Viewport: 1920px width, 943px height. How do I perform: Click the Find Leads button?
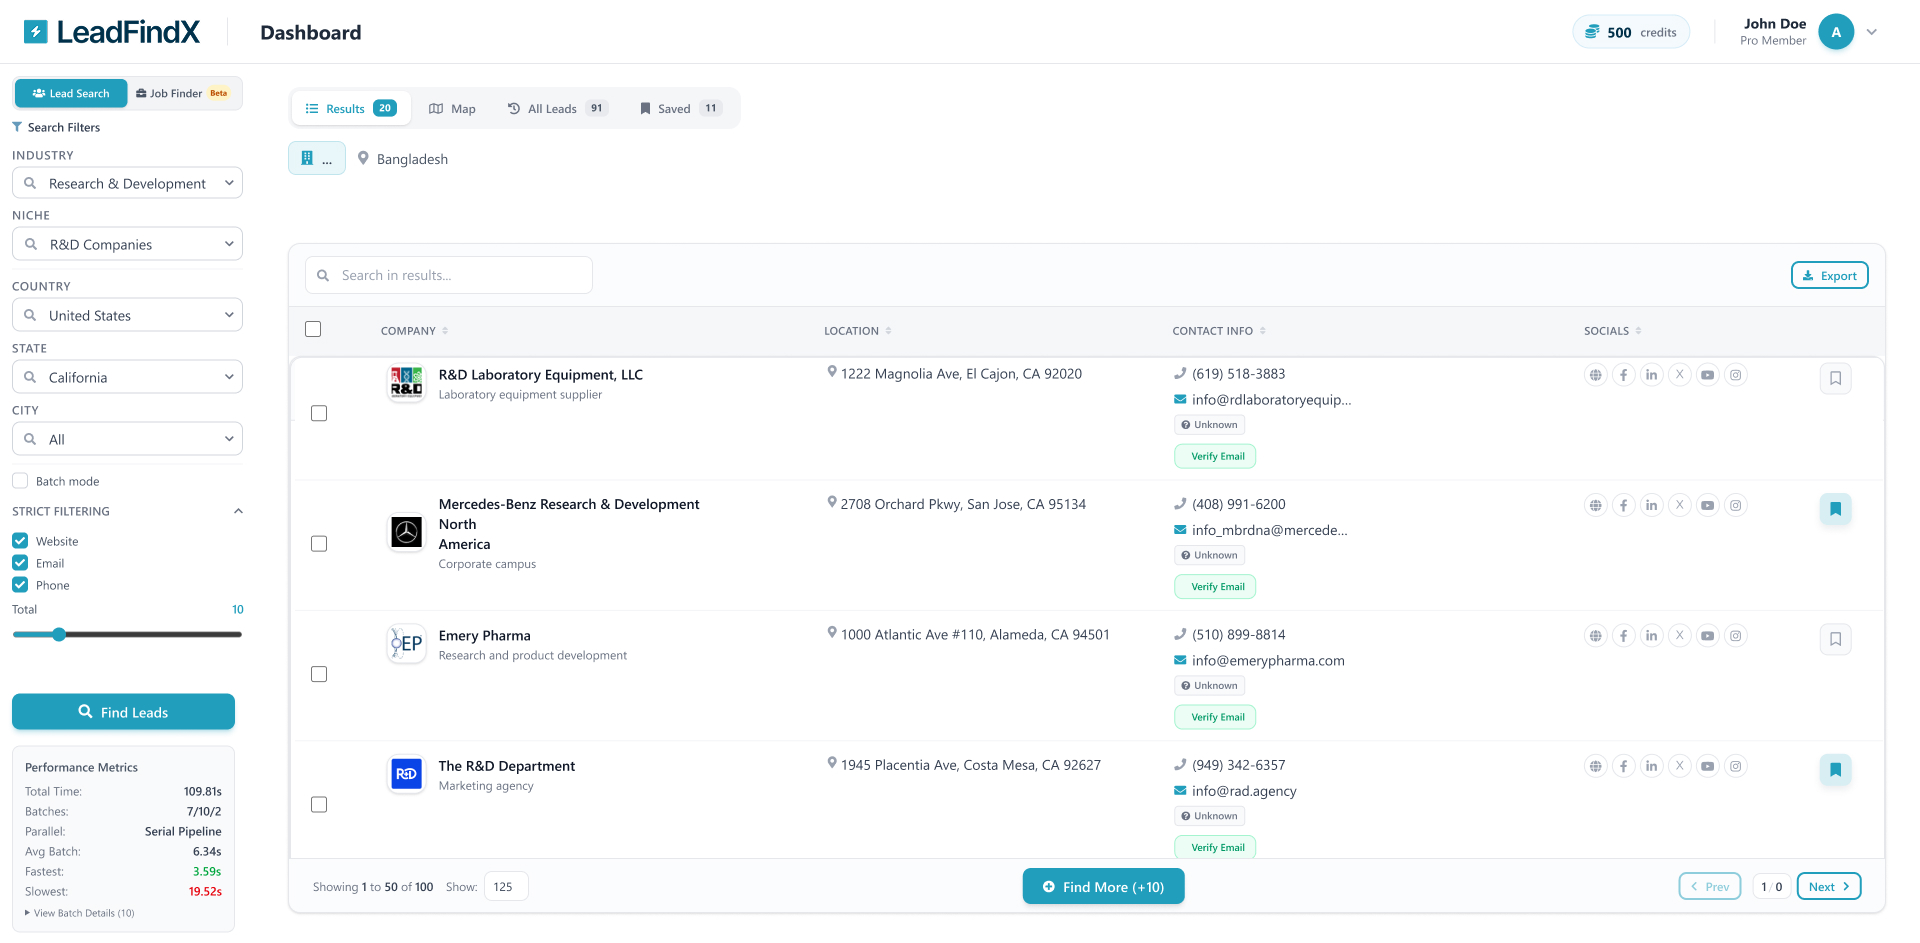click(123, 712)
